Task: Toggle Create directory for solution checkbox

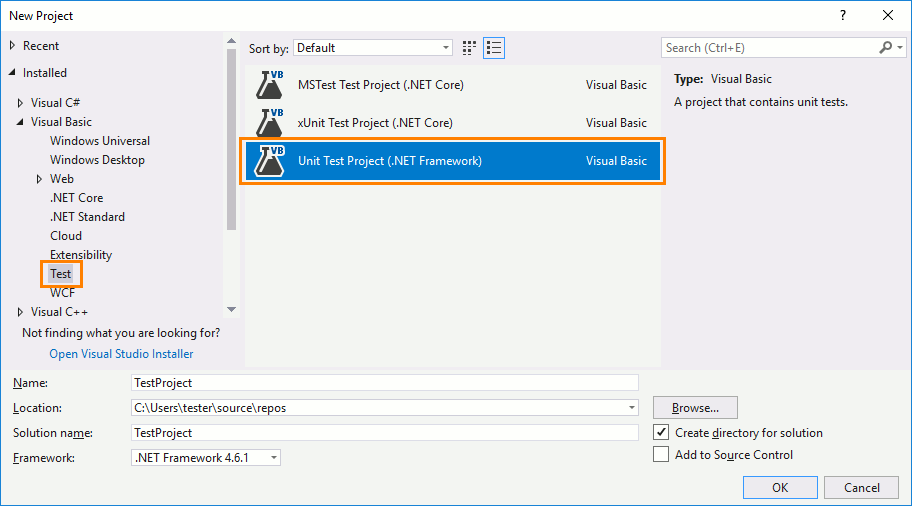Action: [x=661, y=432]
